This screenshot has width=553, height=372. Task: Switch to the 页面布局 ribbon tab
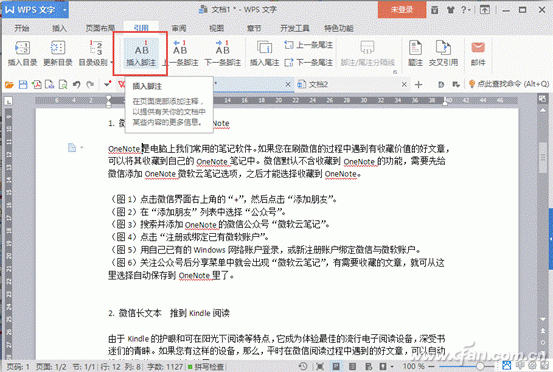[100, 28]
